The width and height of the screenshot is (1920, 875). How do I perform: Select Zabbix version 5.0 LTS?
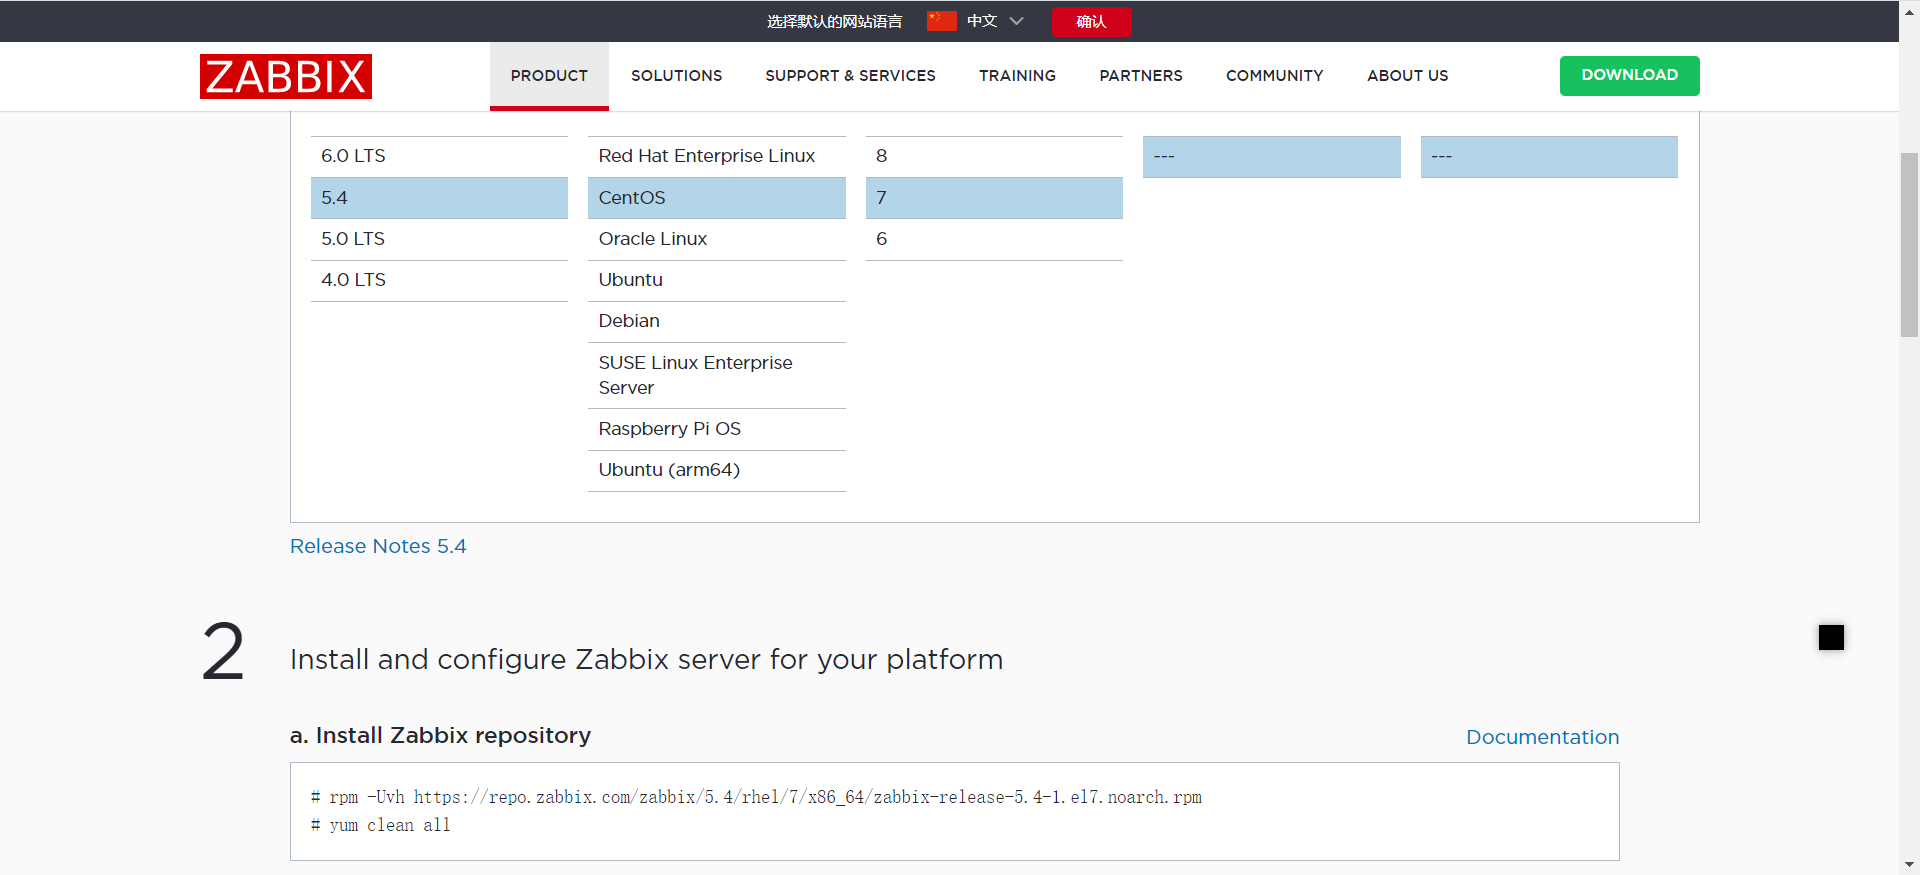tap(439, 239)
